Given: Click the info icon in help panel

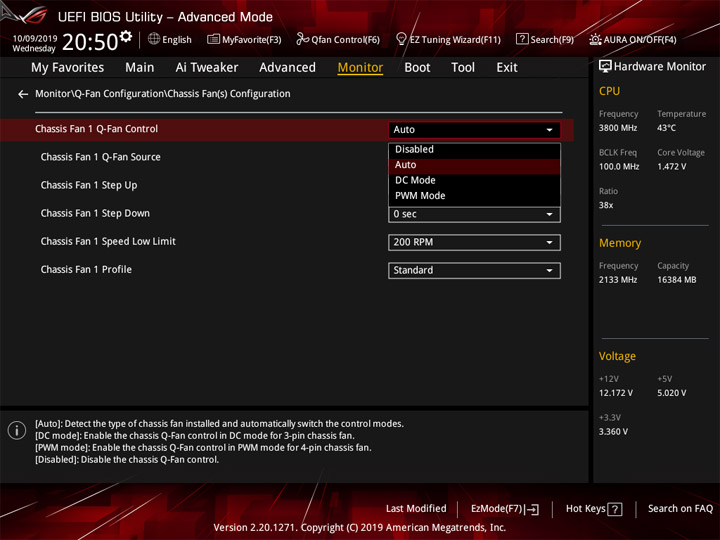Looking at the screenshot, I should click(x=17, y=430).
